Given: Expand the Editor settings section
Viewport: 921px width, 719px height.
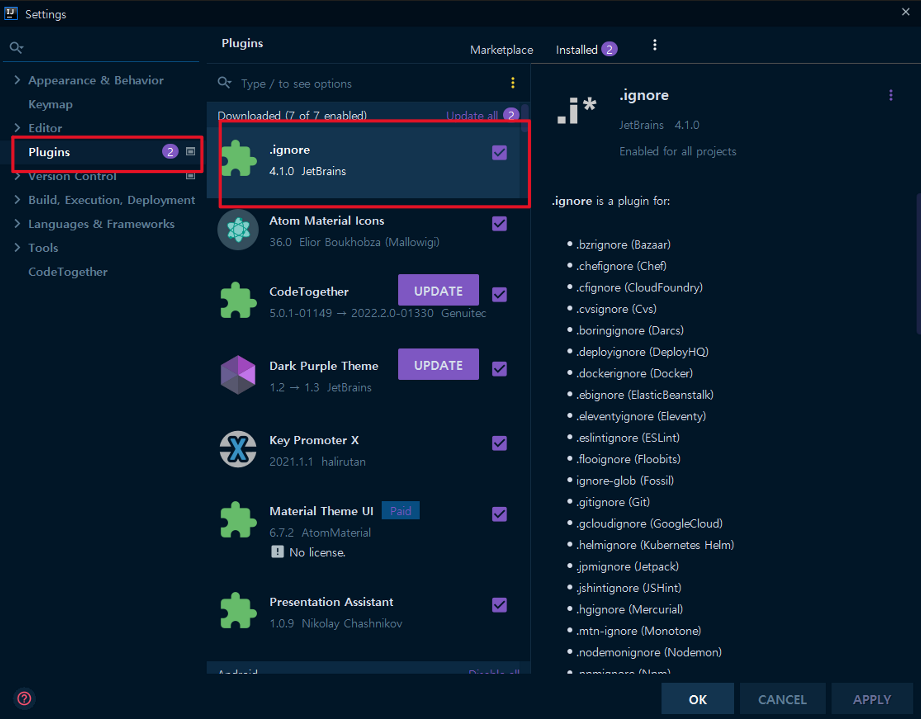Looking at the screenshot, I should click(x=17, y=127).
